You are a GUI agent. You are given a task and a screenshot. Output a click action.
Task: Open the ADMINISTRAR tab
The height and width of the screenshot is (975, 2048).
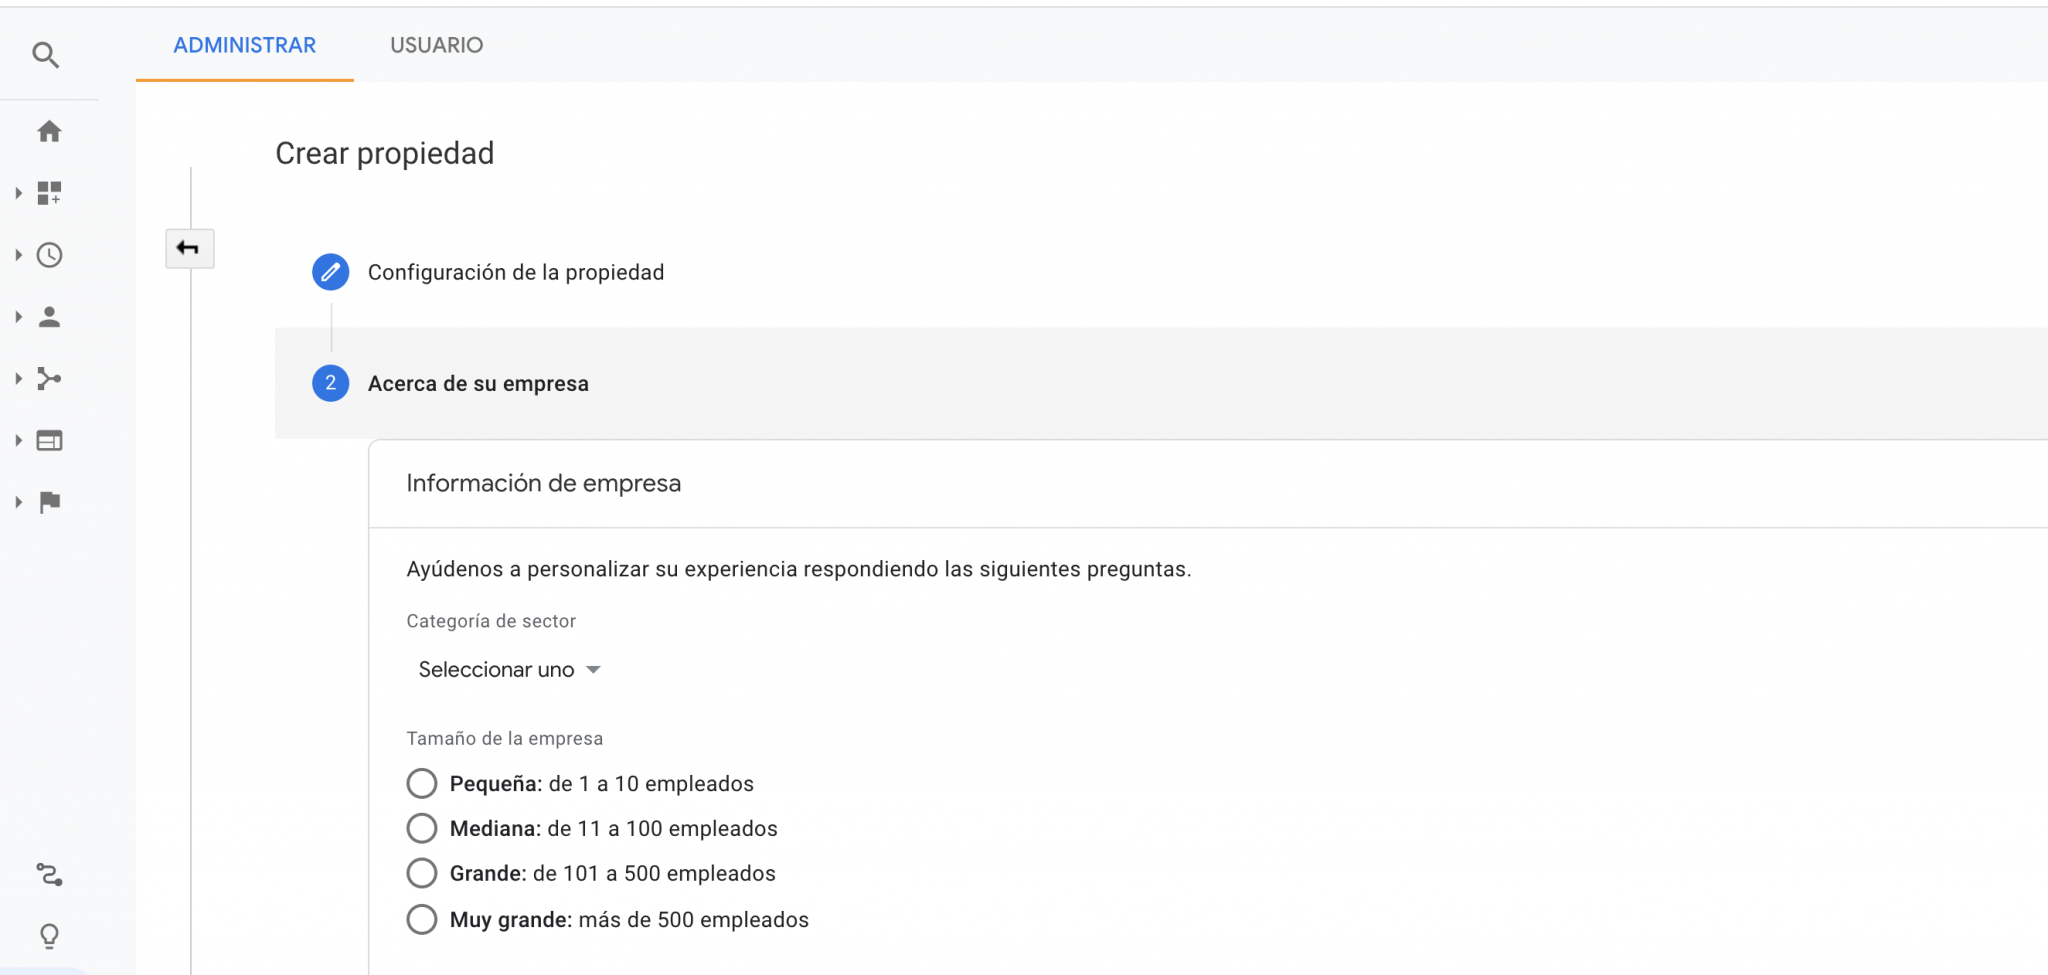243,45
